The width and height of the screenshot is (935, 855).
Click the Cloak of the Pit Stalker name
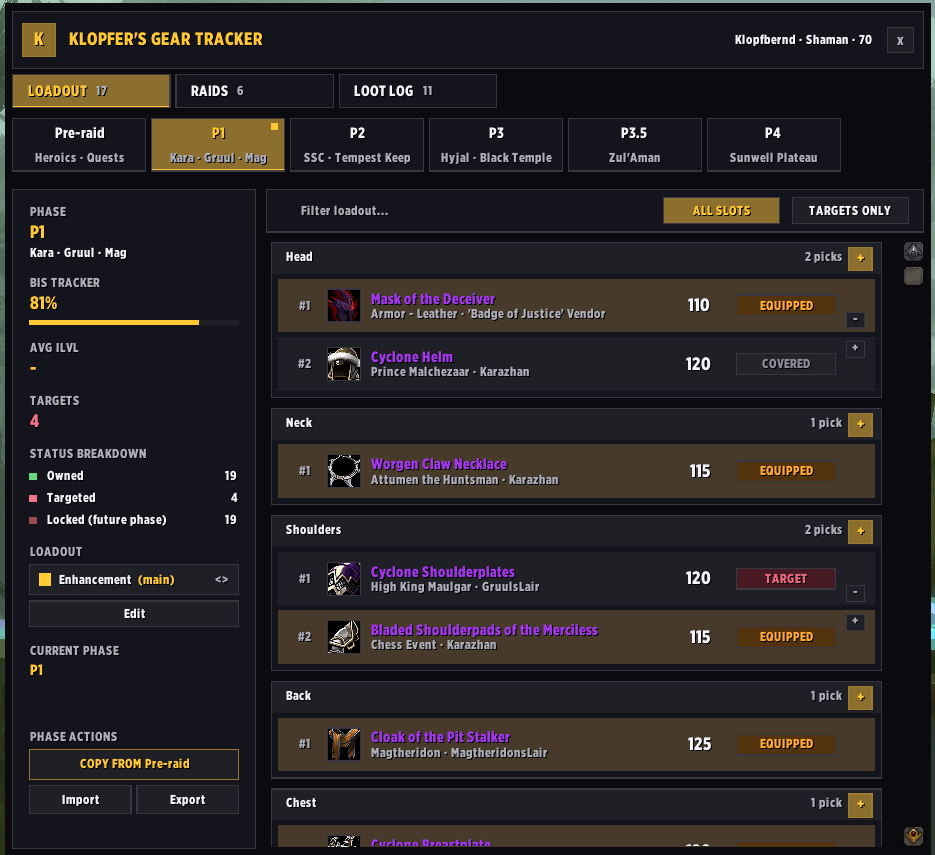440,737
